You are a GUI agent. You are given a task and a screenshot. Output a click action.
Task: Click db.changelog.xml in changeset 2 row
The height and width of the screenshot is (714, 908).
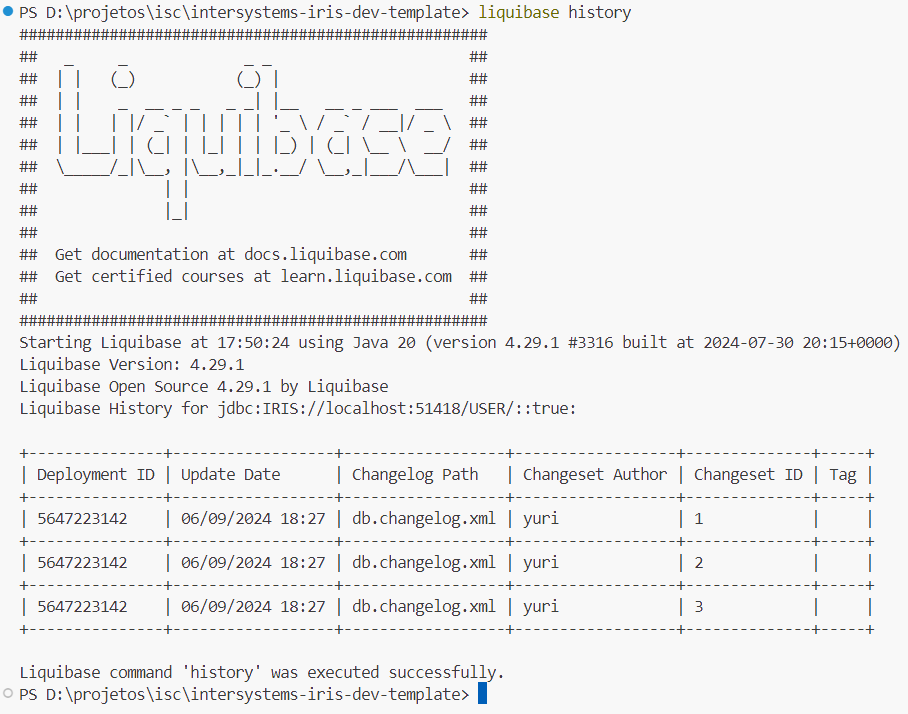pyautogui.click(x=424, y=562)
